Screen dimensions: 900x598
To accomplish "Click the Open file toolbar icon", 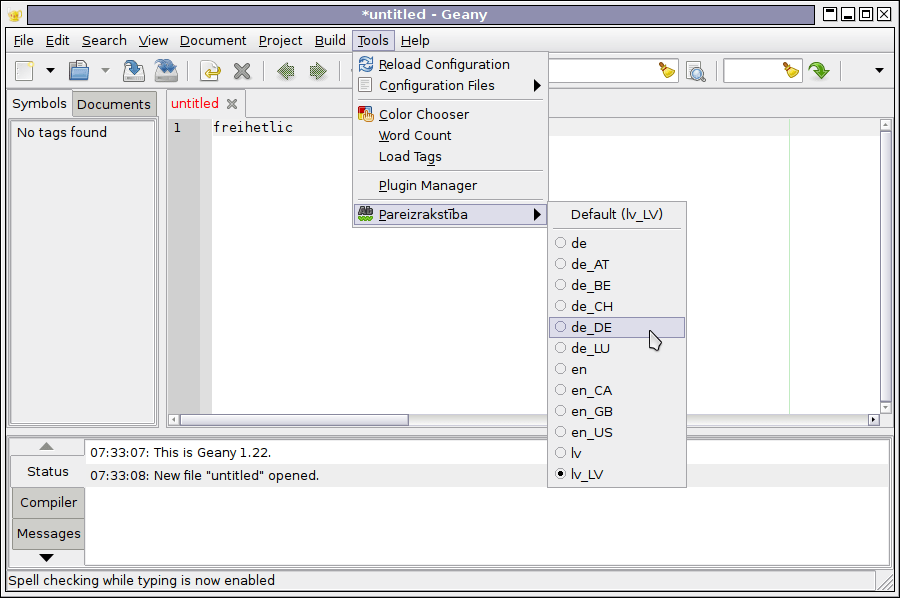I will (x=79, y=71).
